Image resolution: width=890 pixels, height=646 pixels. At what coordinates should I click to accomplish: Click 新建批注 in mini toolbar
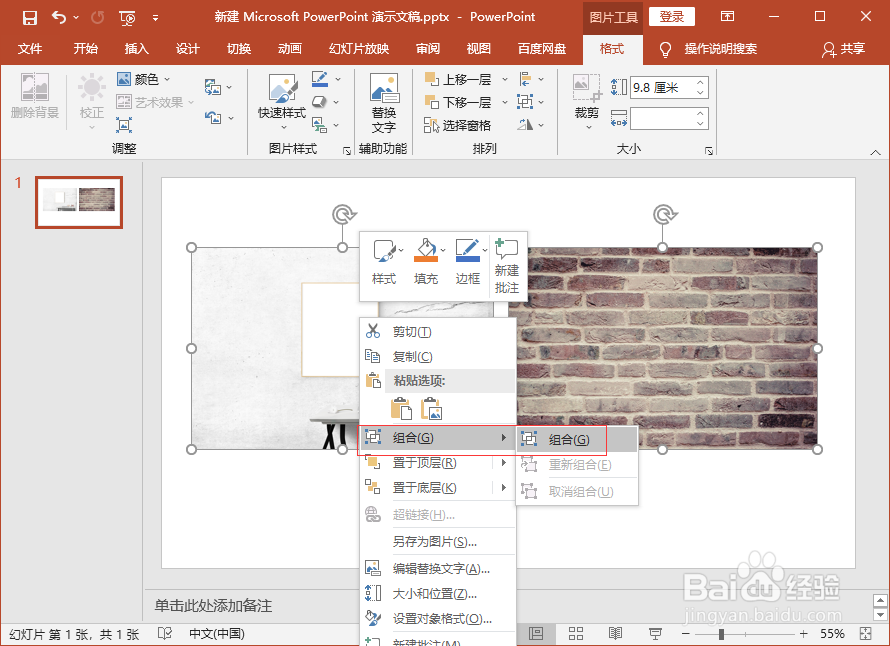506,266
